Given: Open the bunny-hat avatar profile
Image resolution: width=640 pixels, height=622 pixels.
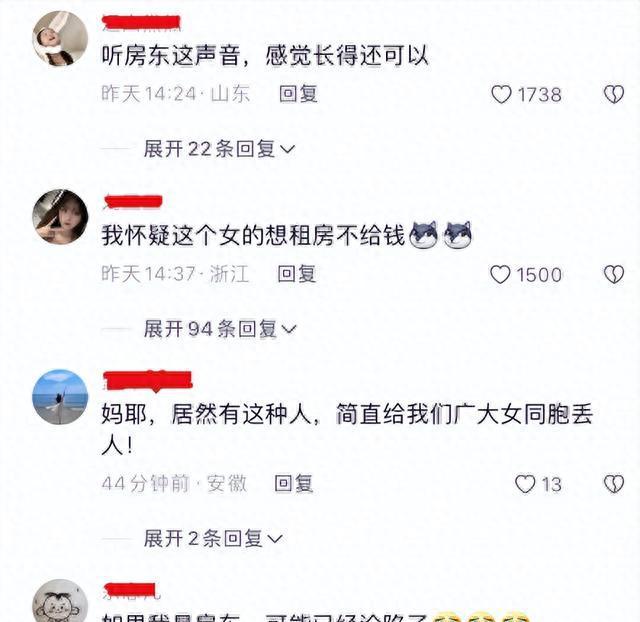Looking at the screenshot, I should click(60, 38).
